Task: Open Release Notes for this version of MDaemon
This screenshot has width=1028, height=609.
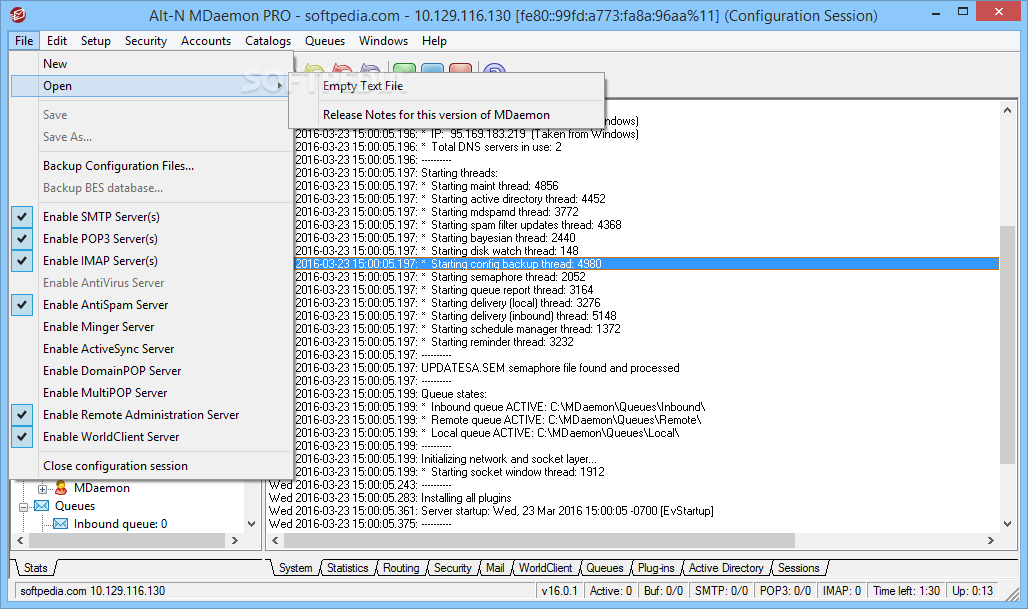Action: [446, 115]
